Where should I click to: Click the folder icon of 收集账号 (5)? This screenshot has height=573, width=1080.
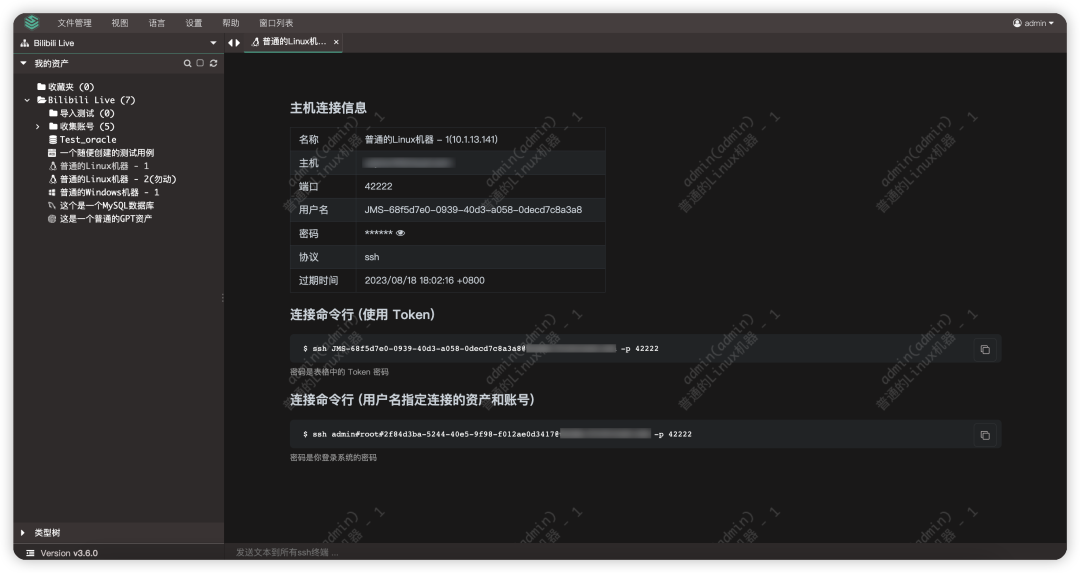53,126
